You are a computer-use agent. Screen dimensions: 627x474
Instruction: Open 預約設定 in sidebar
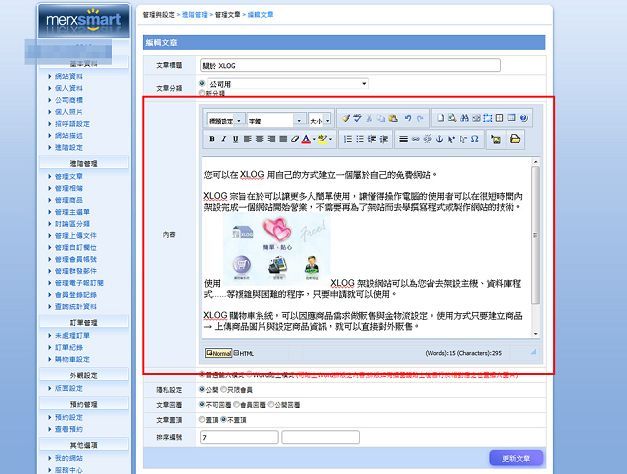coord(68,417)
